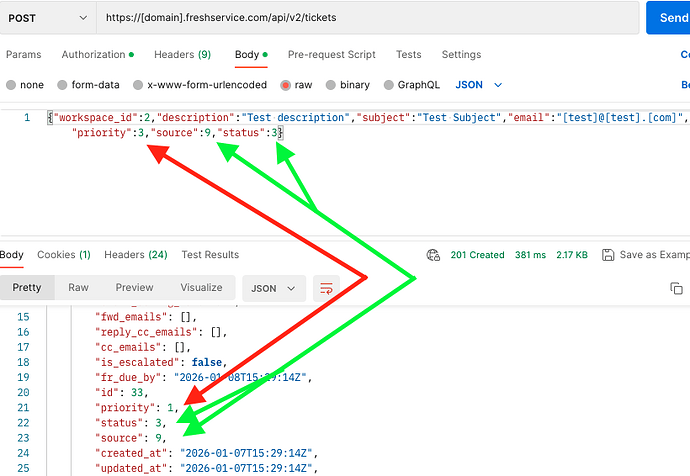
Task: Select the form-data radio button
Action: (63, 86)
